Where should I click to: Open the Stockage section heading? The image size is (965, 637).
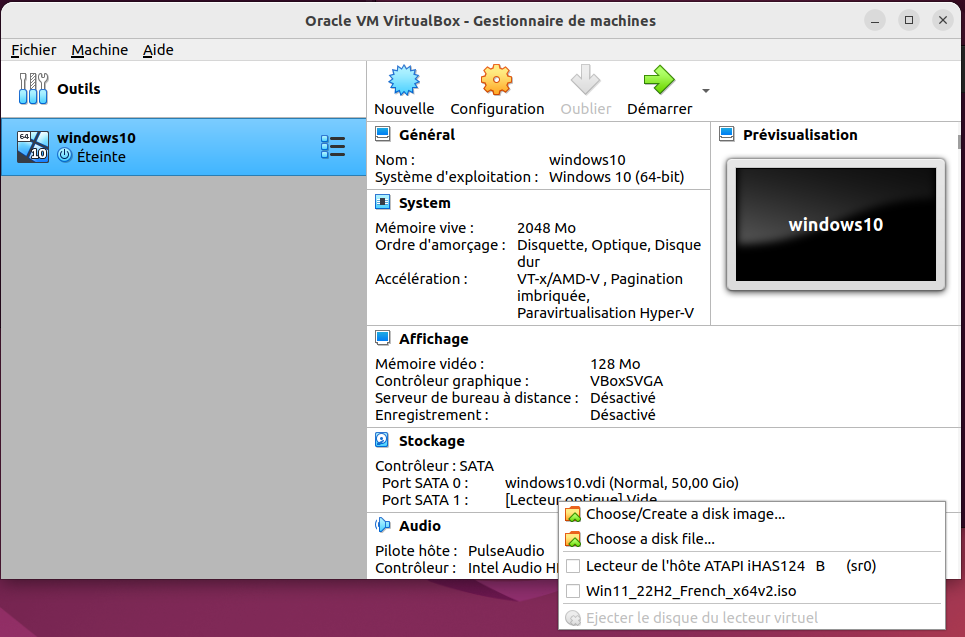[431, 441]
